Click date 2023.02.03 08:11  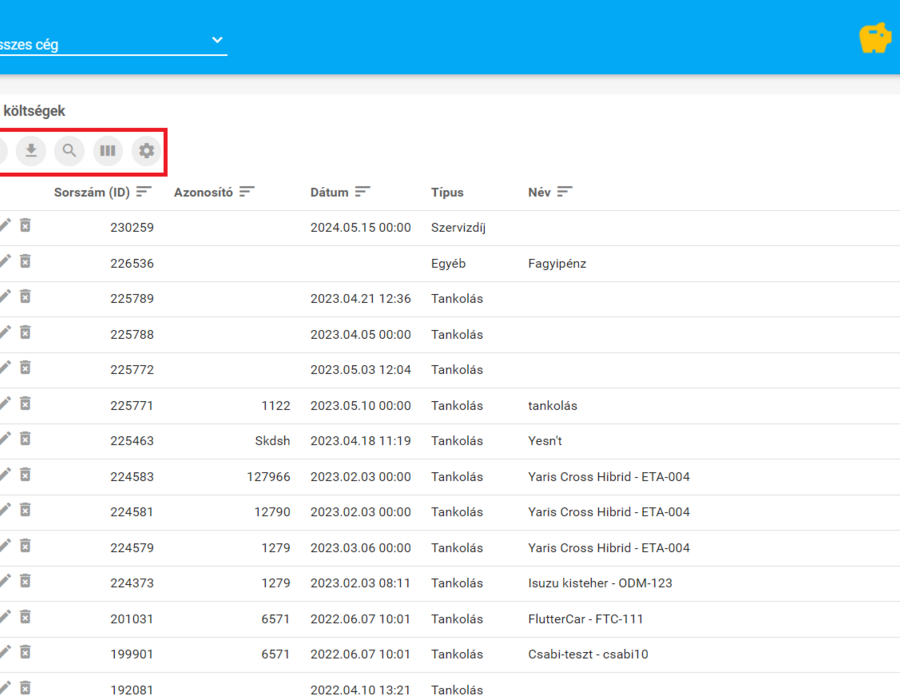(360, 583)
